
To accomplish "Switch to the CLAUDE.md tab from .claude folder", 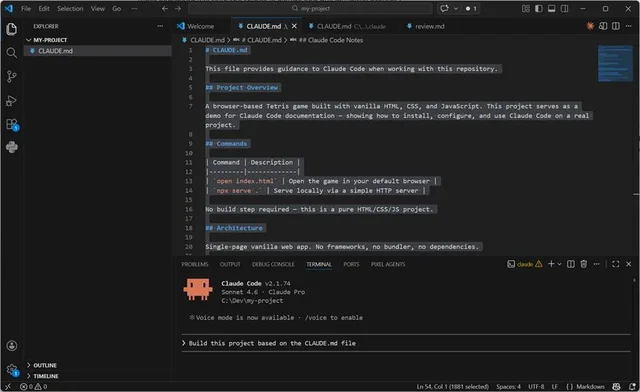I will click(x=351, y=26).
